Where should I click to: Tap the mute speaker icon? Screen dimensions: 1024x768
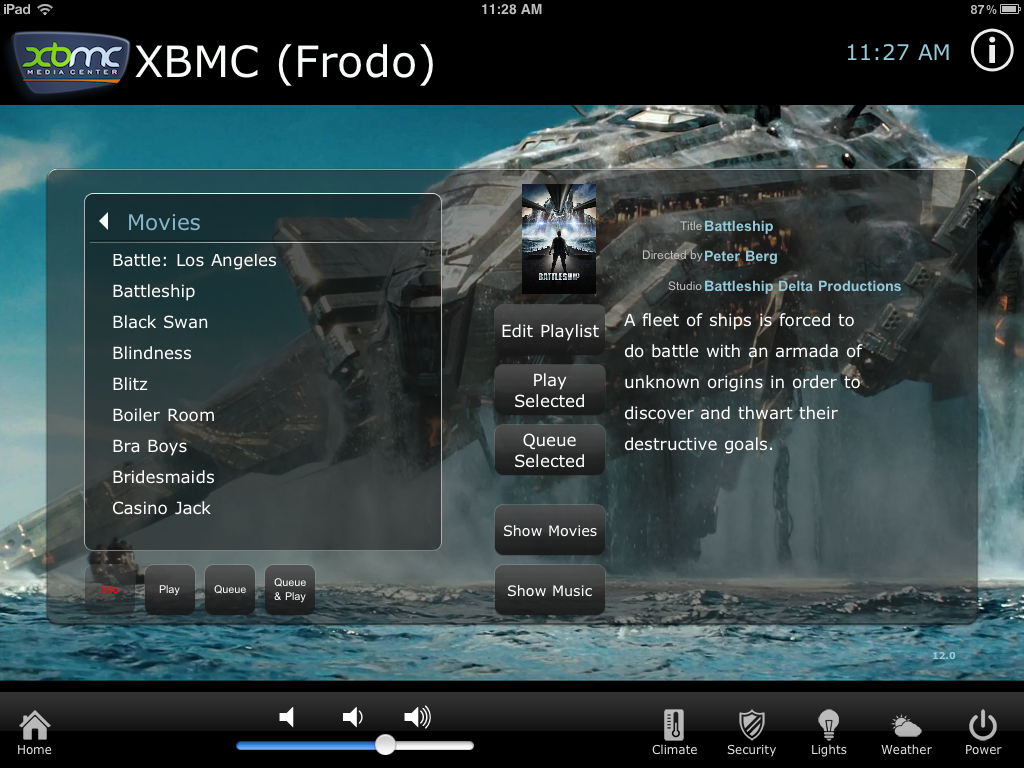coord(287,717)
